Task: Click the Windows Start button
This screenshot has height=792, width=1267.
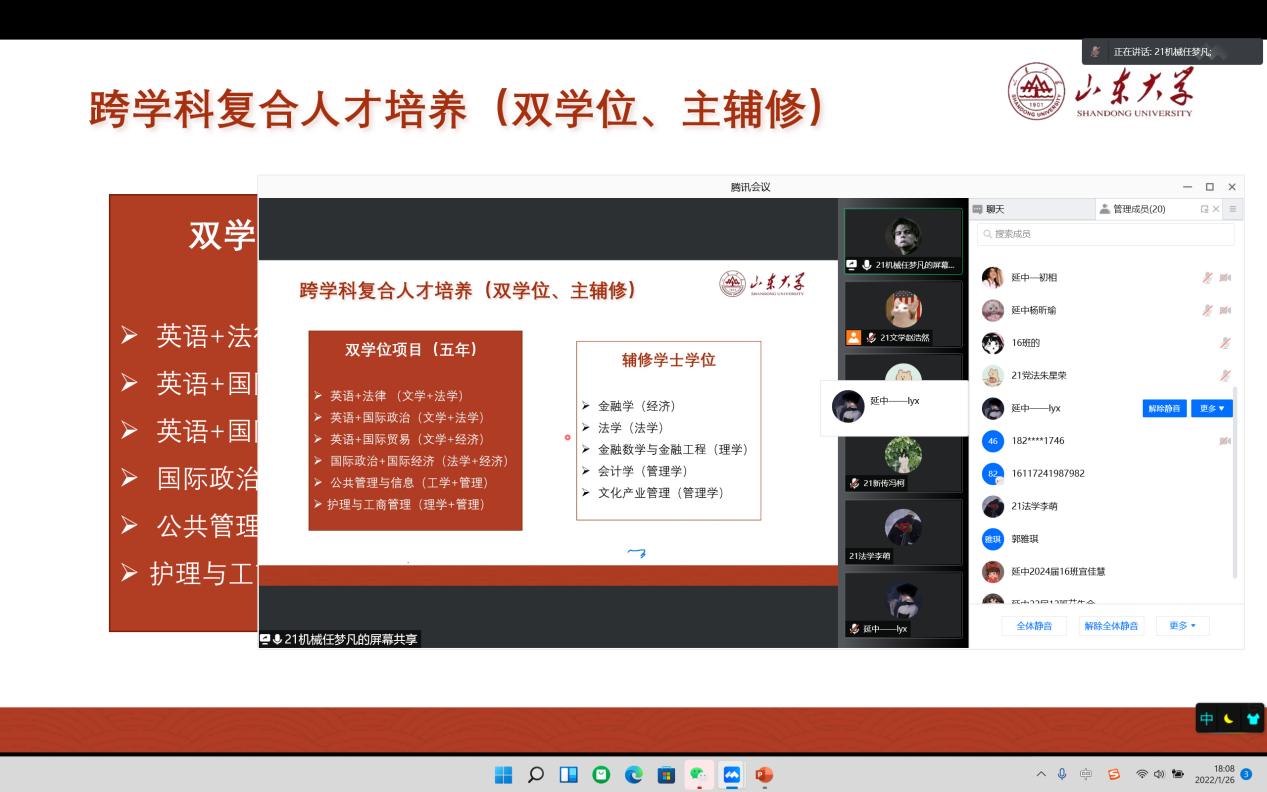Action: coord(503,774)
